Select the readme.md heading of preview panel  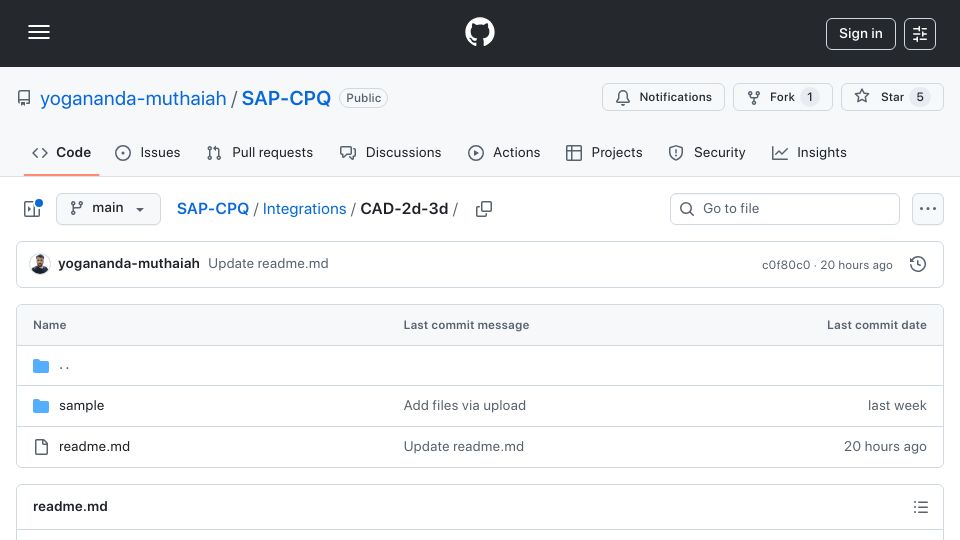click(70, 506)
